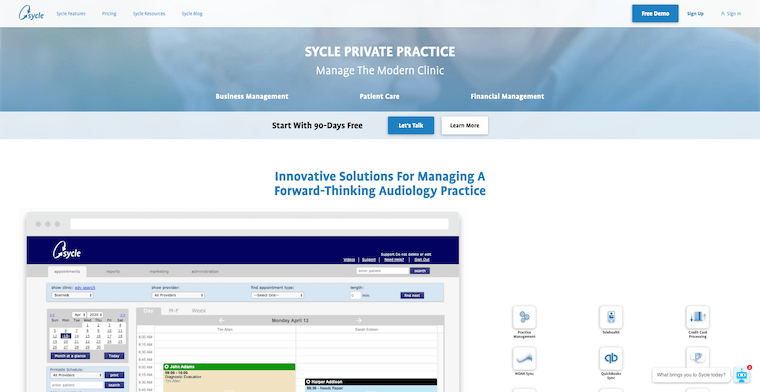Go to previous day with left arrow
This screenshot has height=392, width=760.
tap(222, 320)
